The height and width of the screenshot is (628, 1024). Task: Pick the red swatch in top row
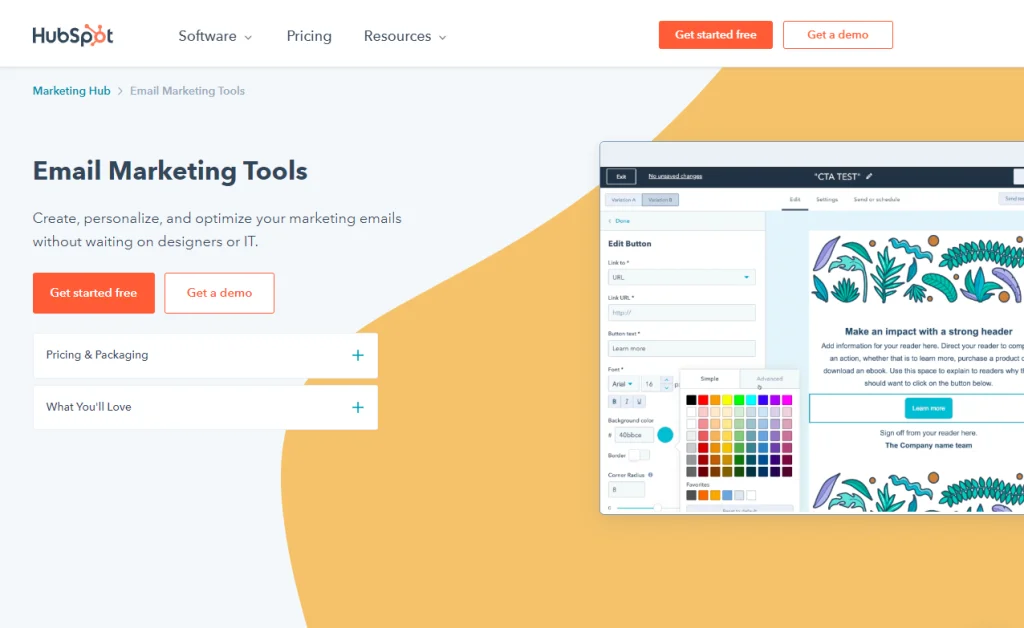pyautogui.click(x=703, y=400)
